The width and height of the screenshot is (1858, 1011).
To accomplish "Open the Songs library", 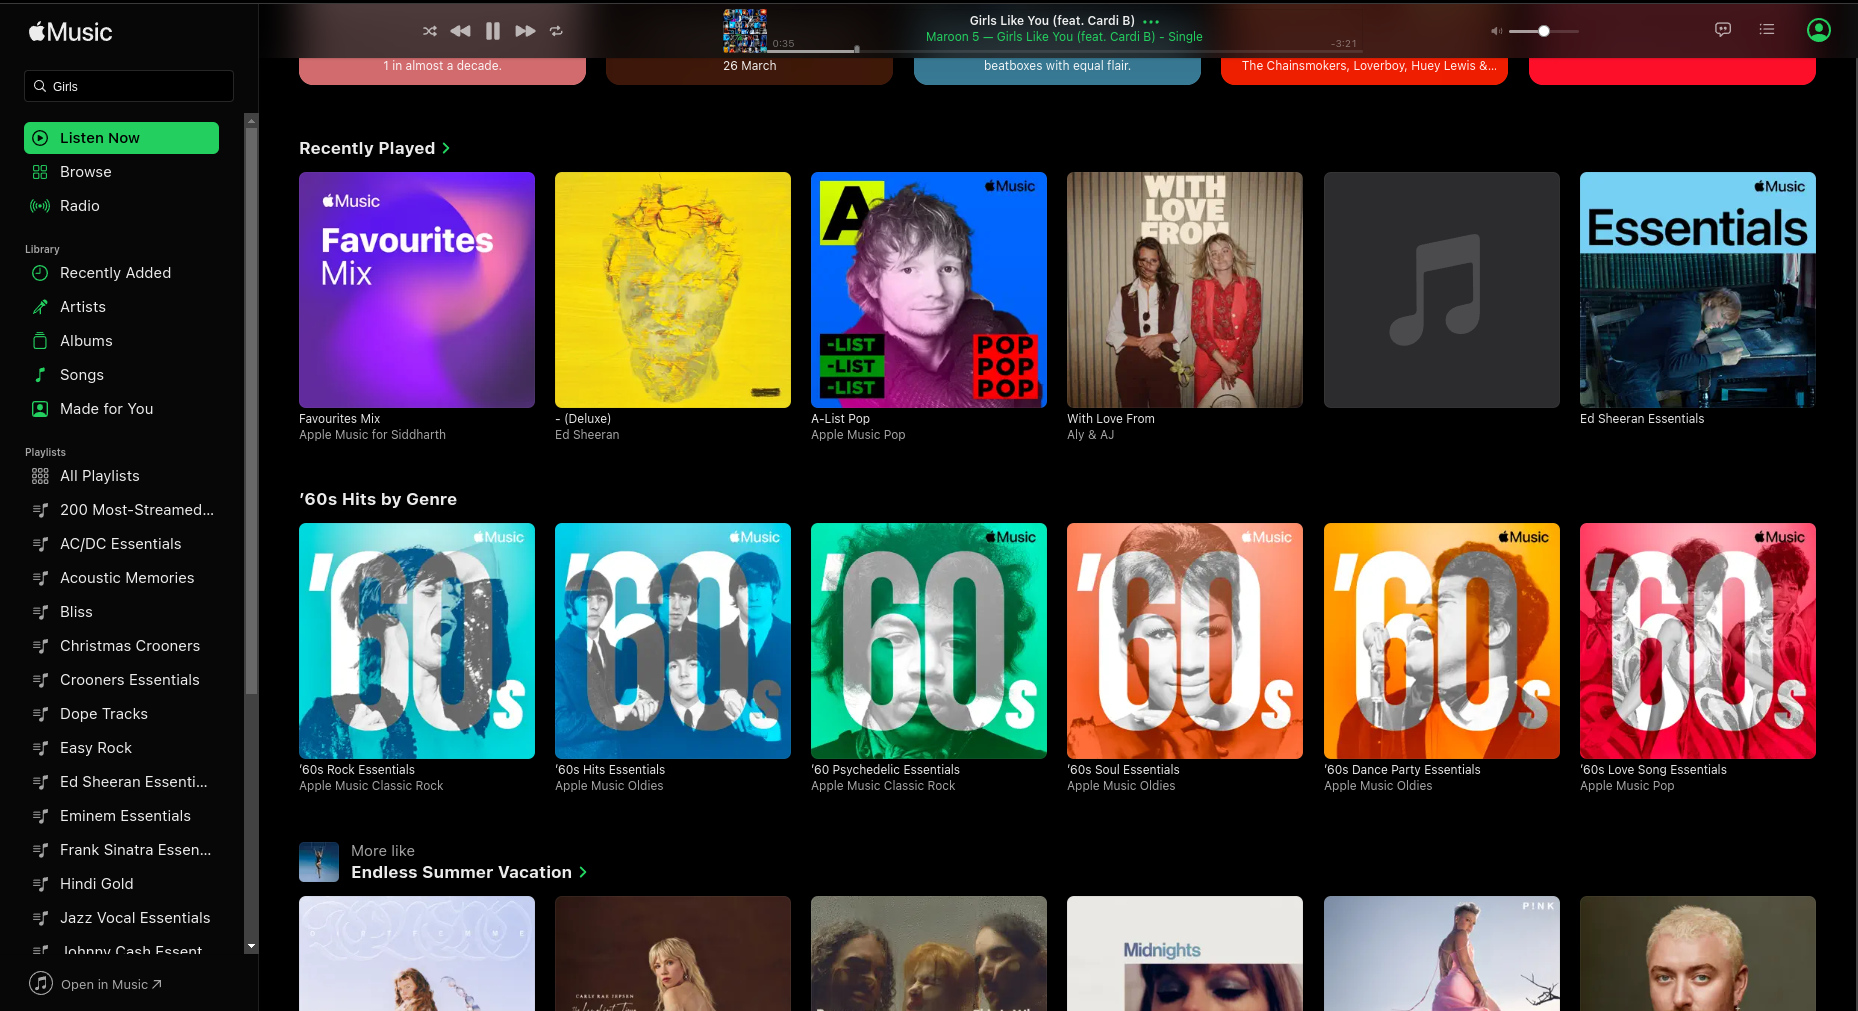I will [x=81, y=374].
